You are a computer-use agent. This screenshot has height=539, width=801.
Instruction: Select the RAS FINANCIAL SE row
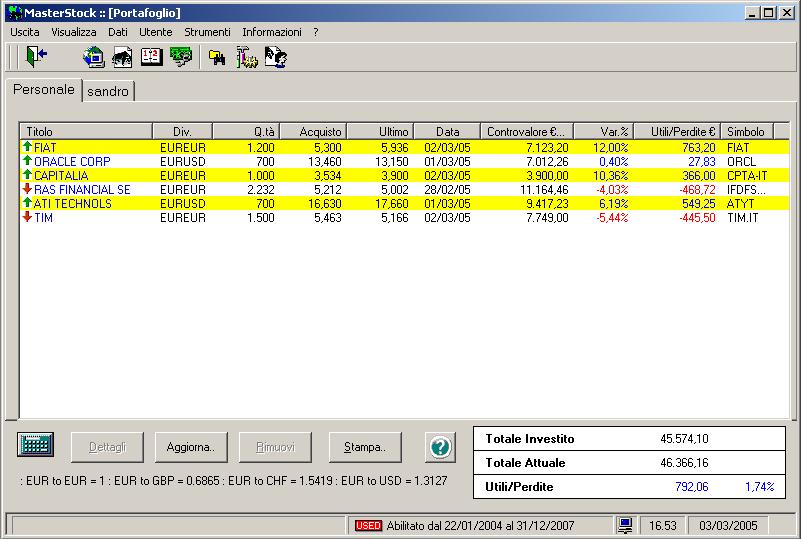pyautogui.click(x=405, y=190)
